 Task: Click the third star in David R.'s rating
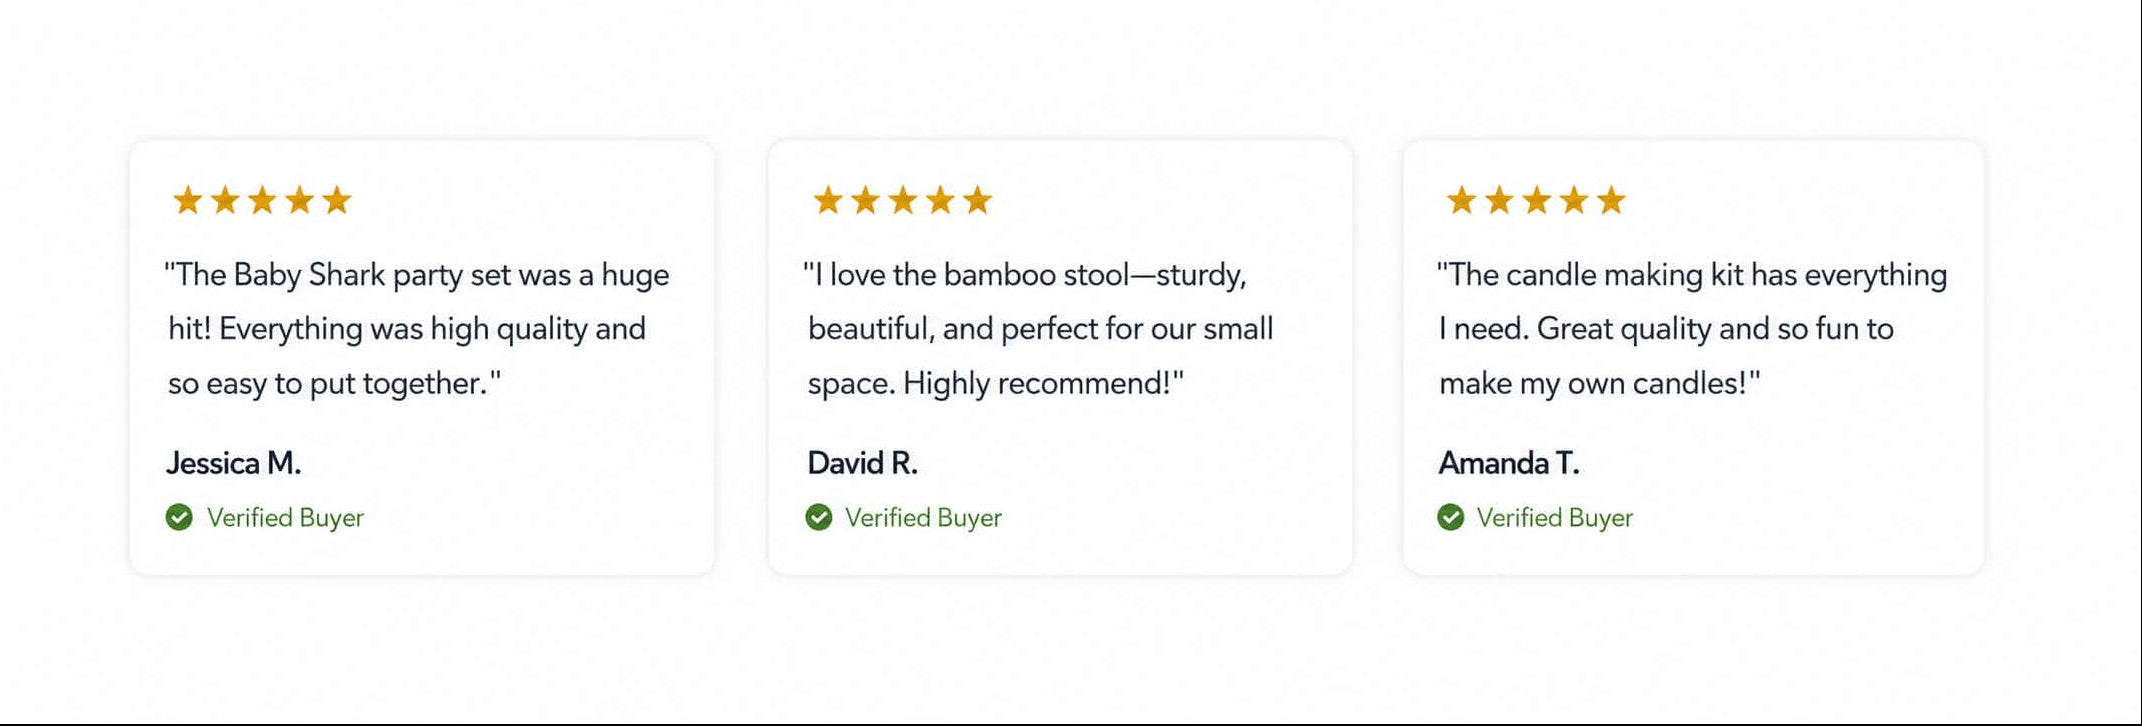903,200
